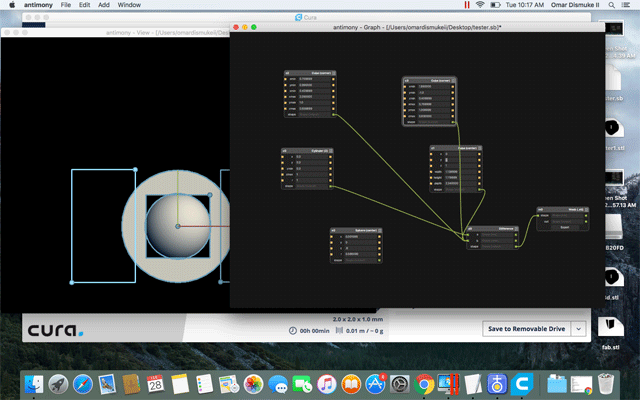This screenshot has width=640, height=400.
Task: Click the yellow input port beside Sphere r
Action: tap(331, 254)
